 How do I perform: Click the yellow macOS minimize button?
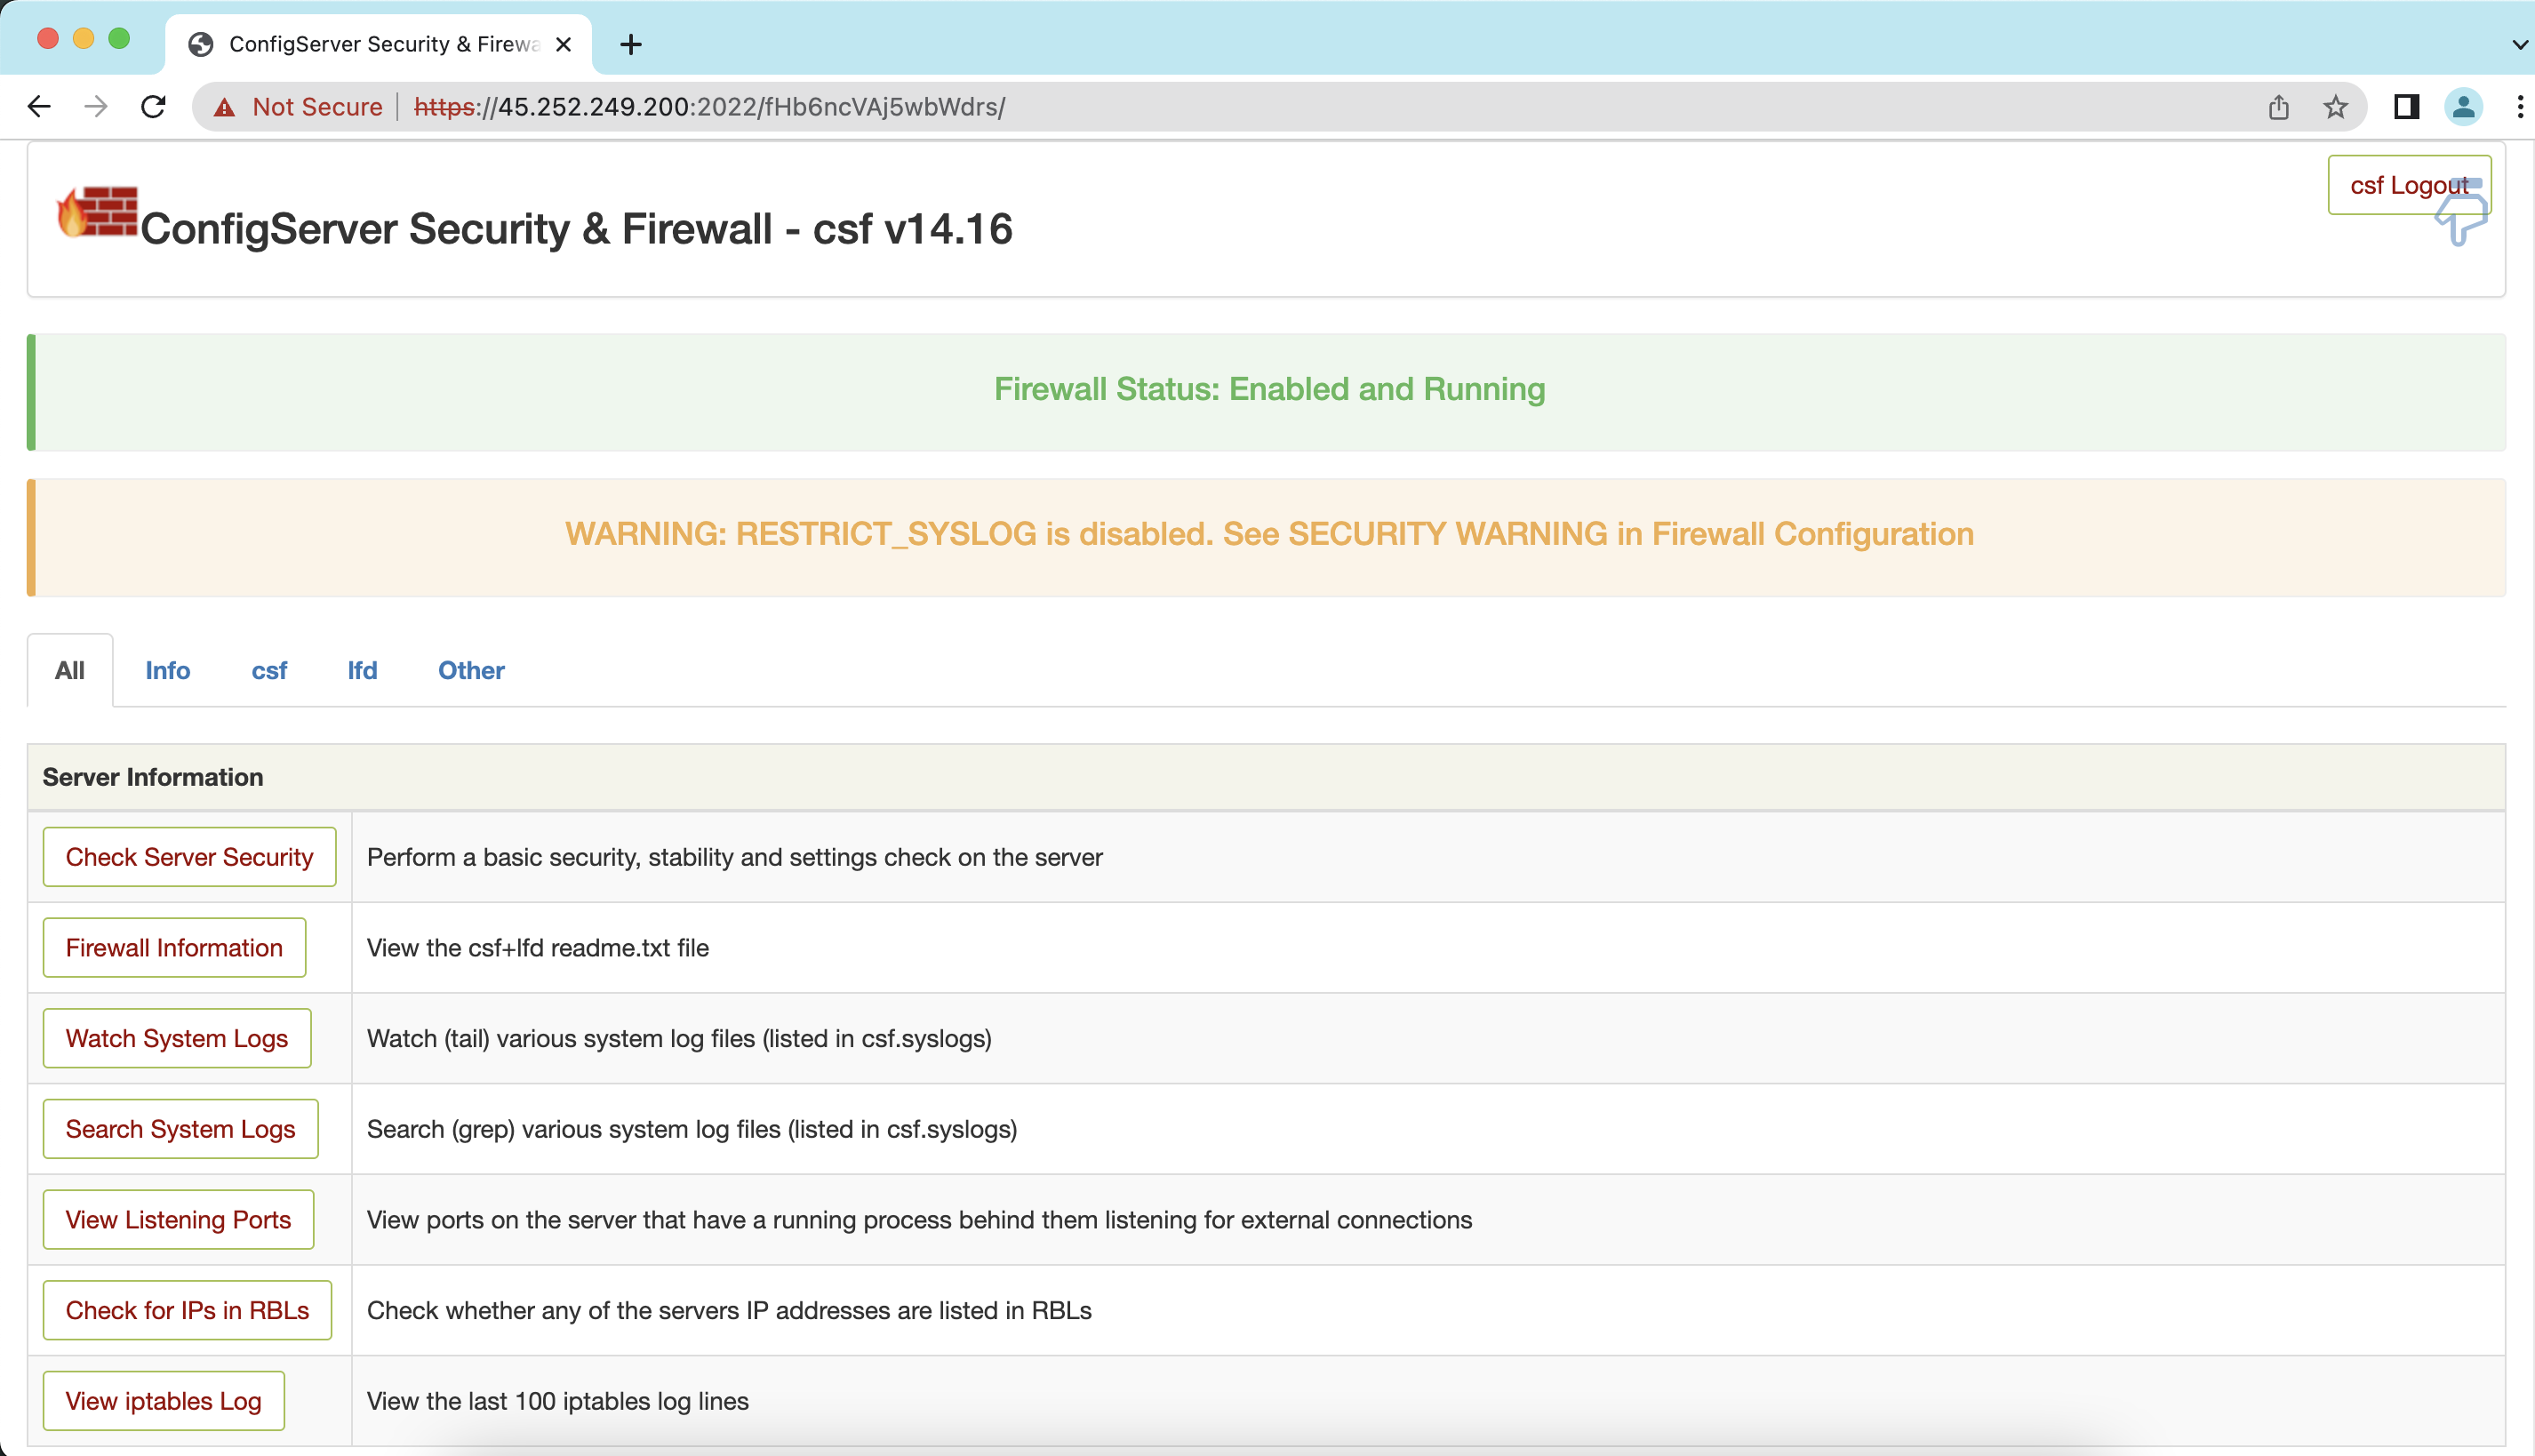pos(83,38)
